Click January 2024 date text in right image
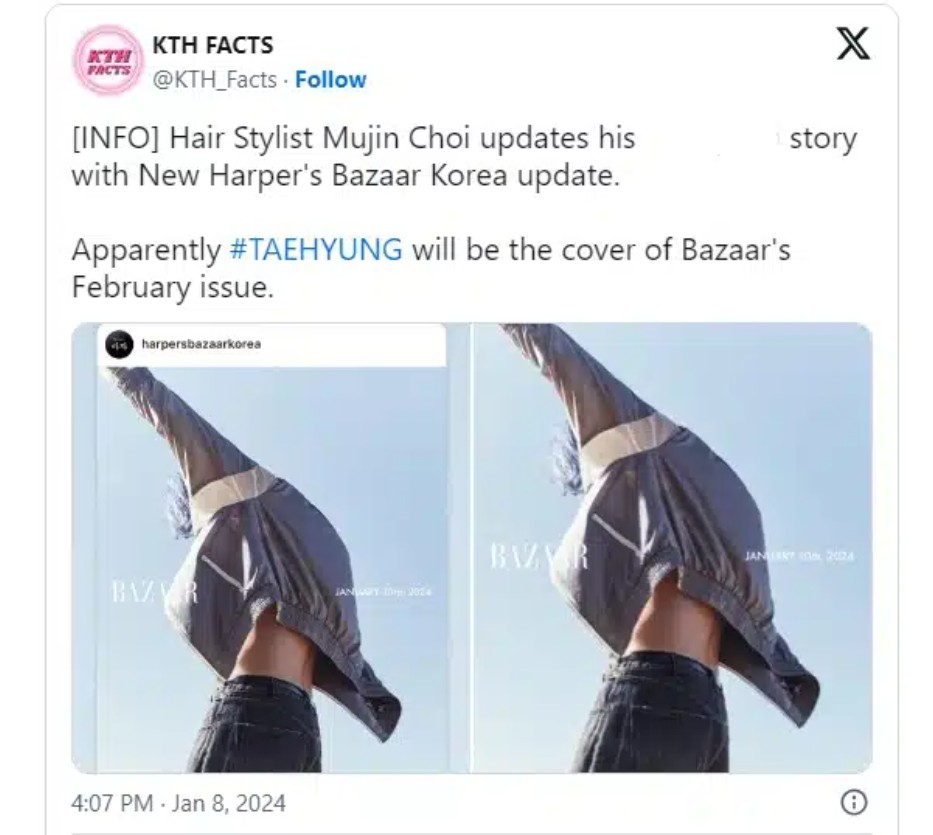The width and height of the screenshot is (933, 835). (799, 556)
